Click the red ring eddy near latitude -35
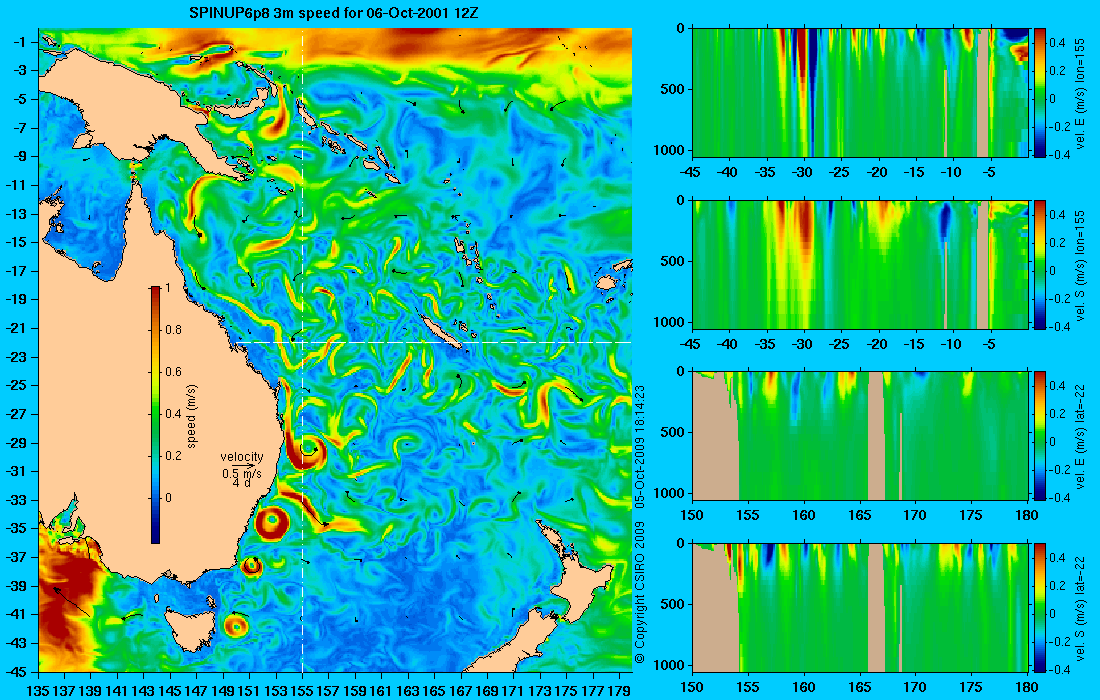The height and width of the screenshot is (700, 1100). pyautogui.click(x=271, y=523)
